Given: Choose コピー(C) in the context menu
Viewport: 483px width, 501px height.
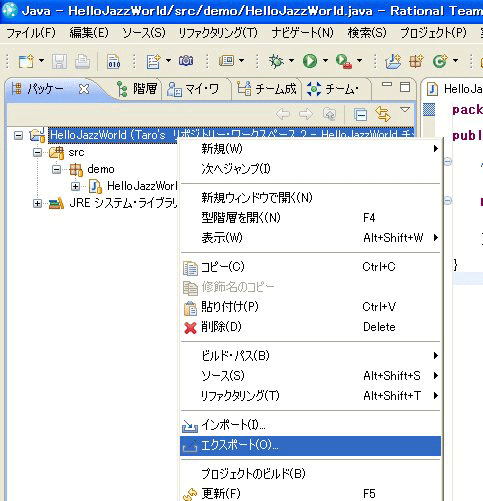Looking at the screenshot, I should [310, 267].
